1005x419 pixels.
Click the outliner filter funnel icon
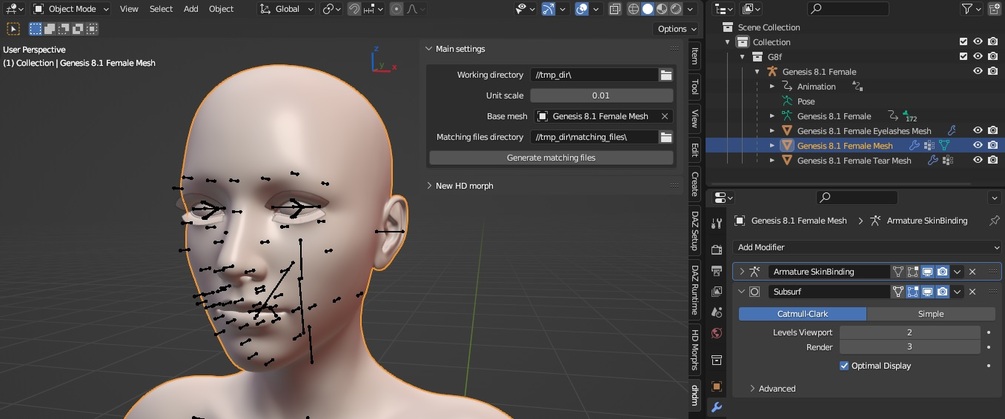[x=968, y=9]
